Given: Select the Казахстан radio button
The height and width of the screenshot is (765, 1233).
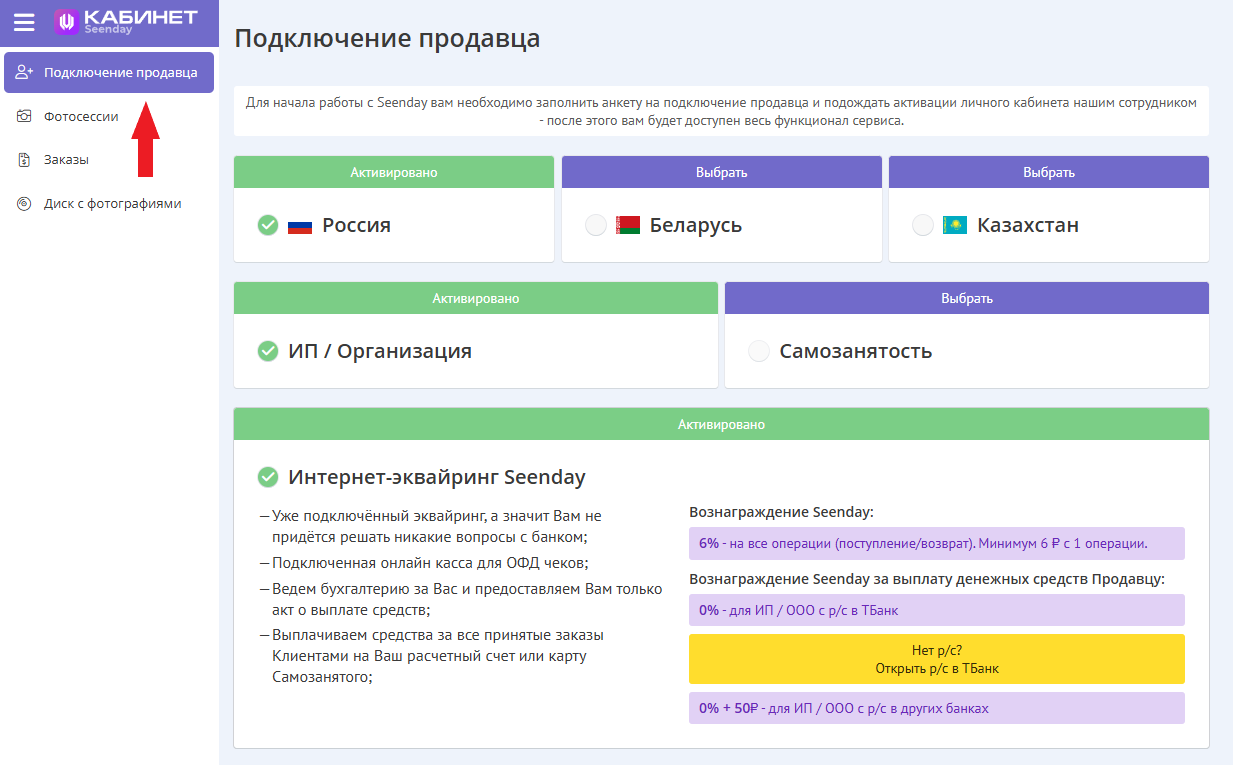Looking at the screenshot, I should point(923,226).
